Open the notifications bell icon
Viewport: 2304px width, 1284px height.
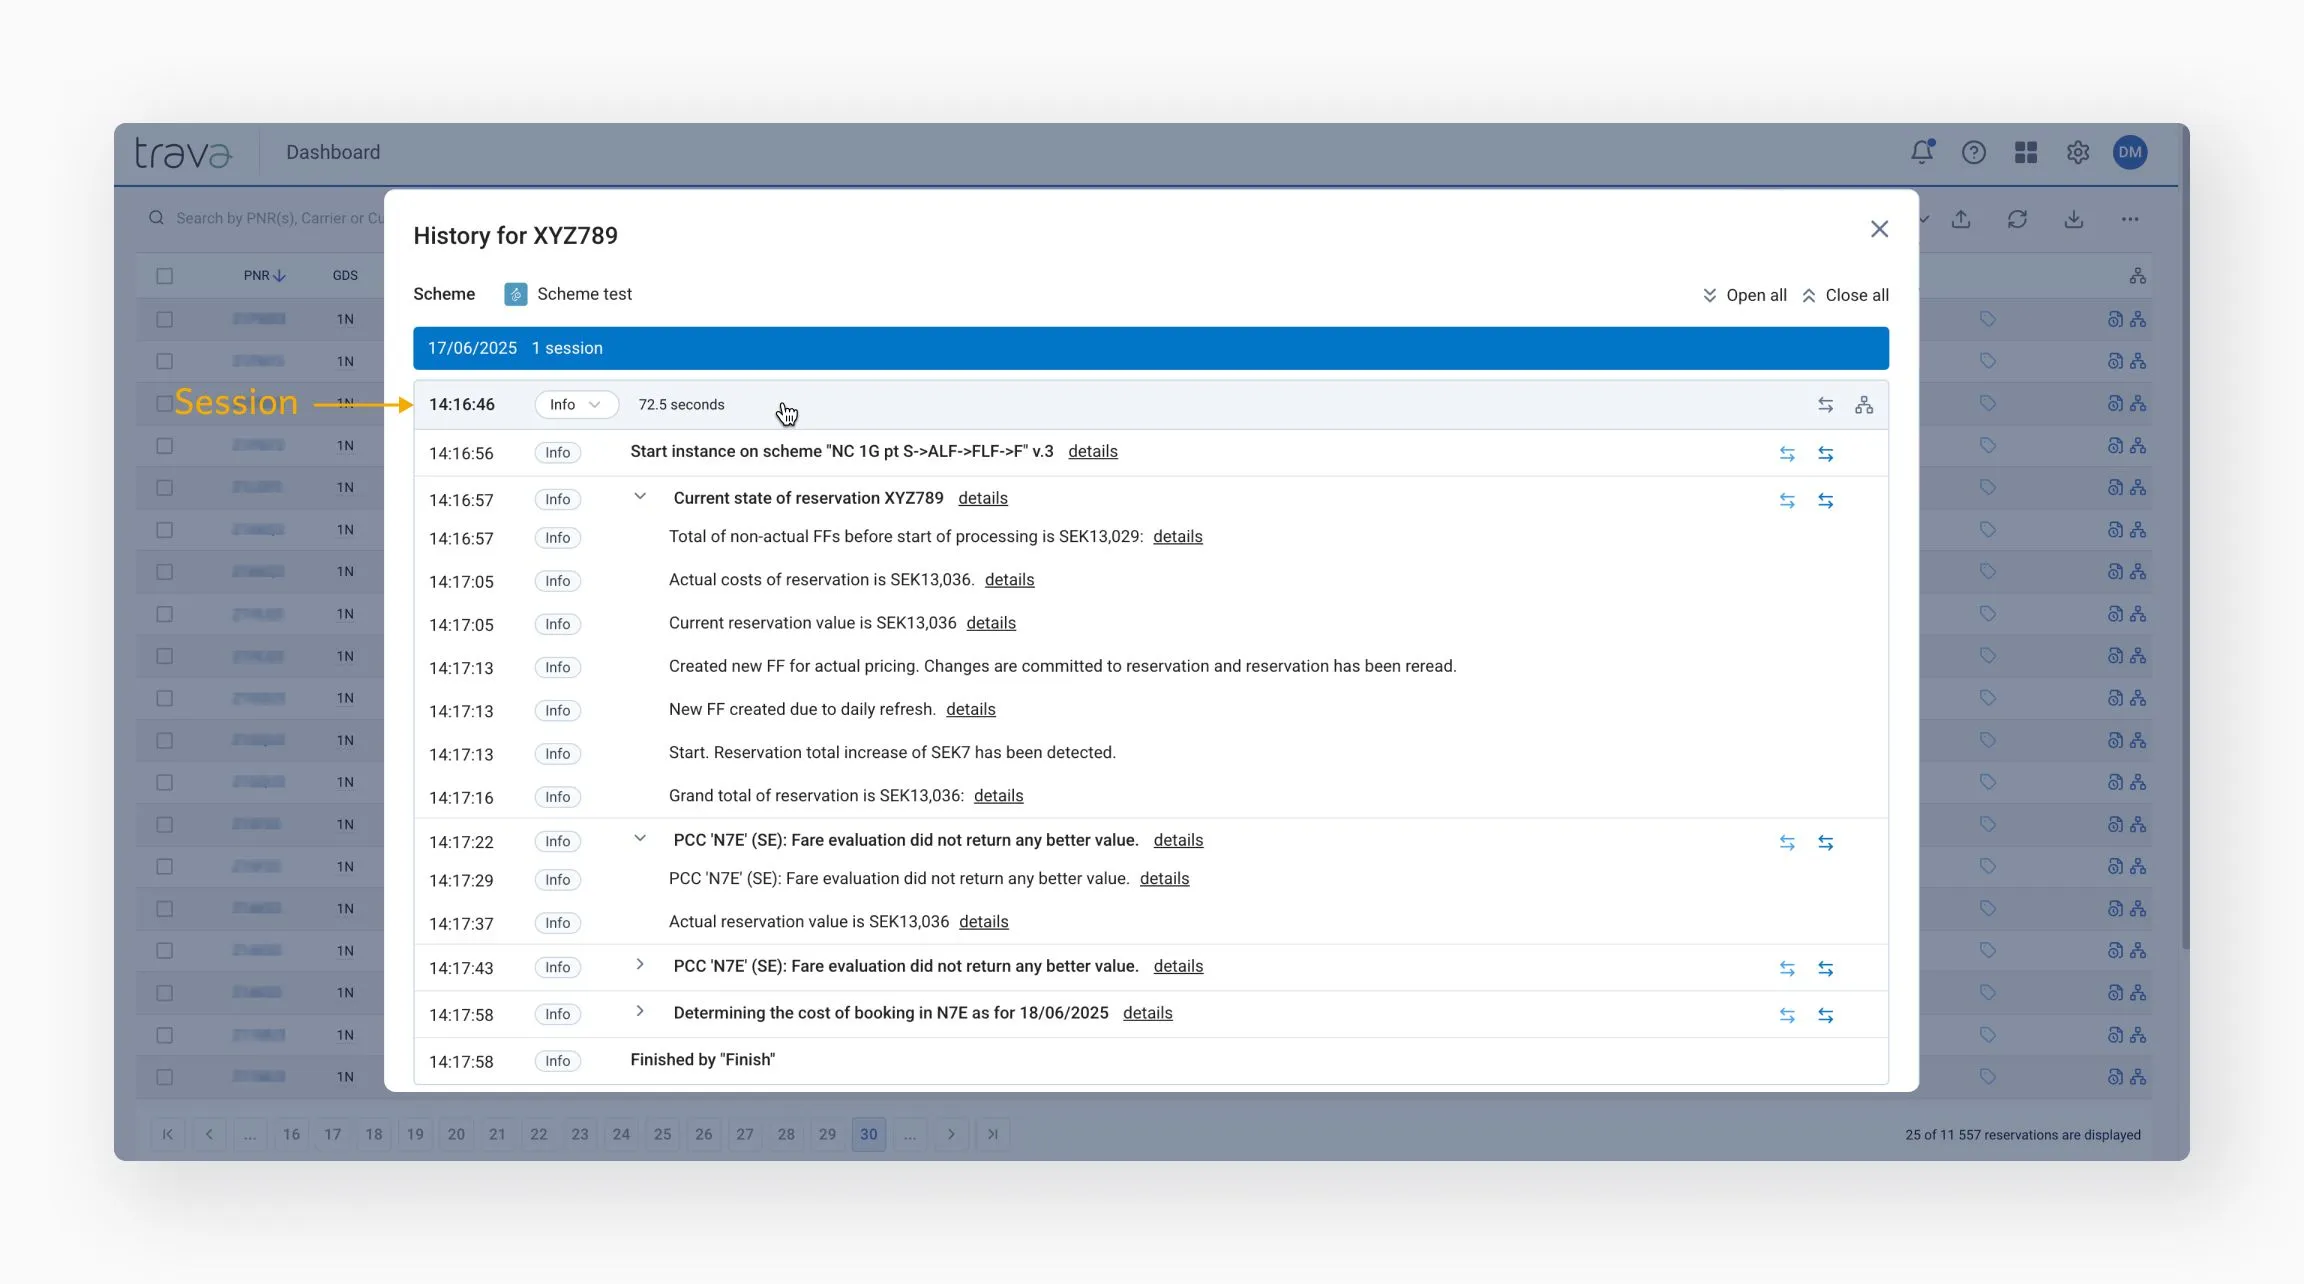1921,152
